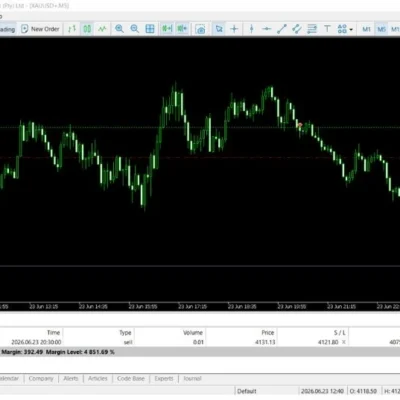Image resolution: width=400 pixels, height=400 pixels.
Task: Activate the crosshair tool
Action: point(234,29)
